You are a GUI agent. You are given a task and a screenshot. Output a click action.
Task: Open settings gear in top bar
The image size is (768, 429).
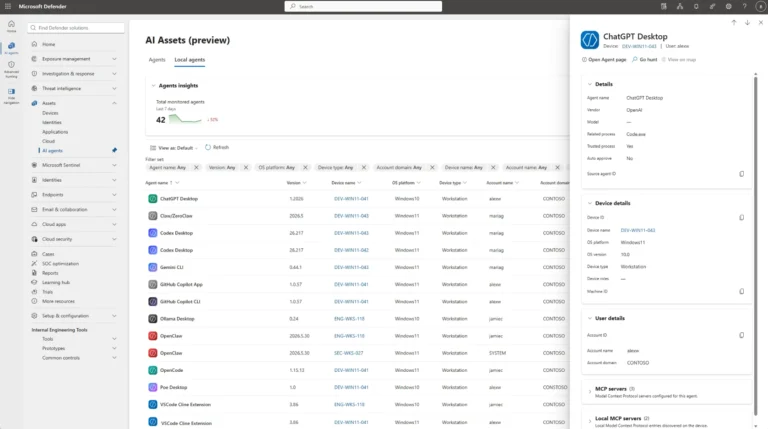pyautogui.click(x=728, y=6)
